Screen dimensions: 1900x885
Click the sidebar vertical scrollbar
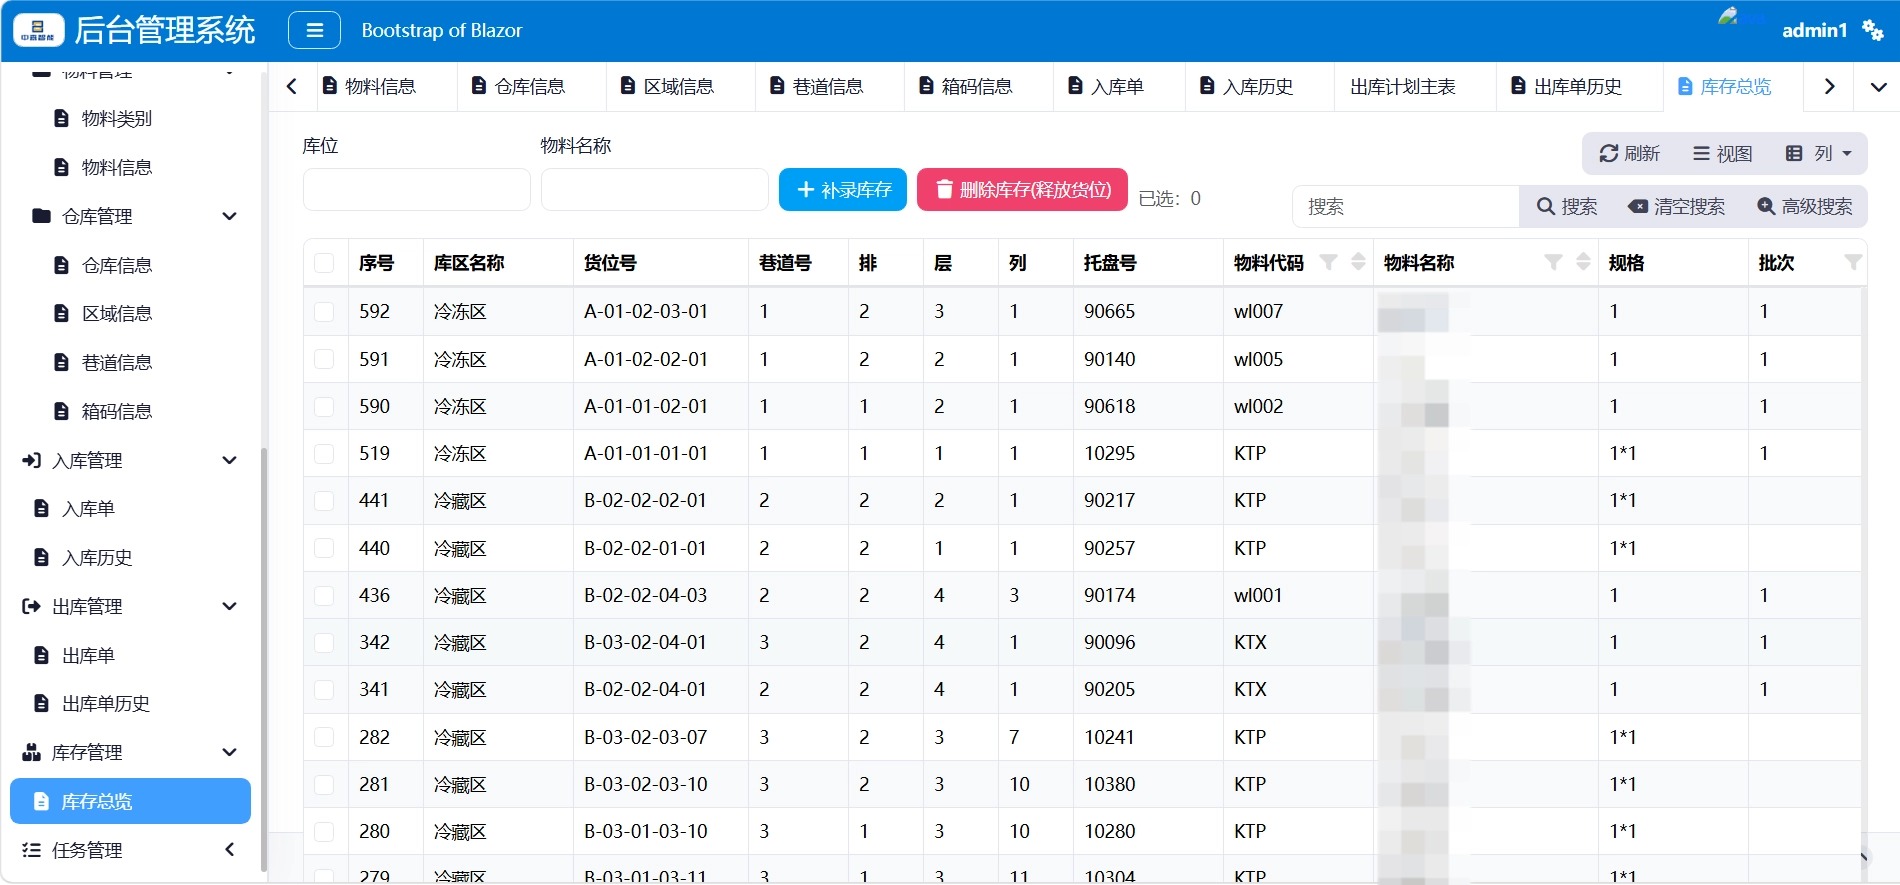[x=264, y=660]
